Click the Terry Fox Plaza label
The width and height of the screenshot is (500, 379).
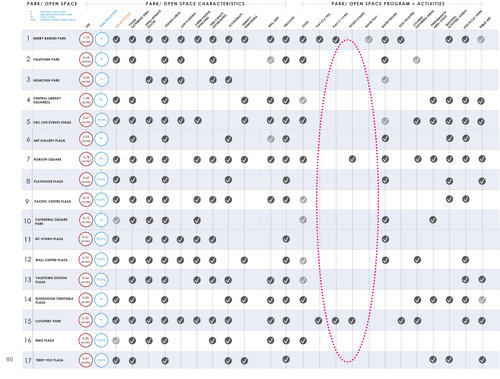point(49,360)
